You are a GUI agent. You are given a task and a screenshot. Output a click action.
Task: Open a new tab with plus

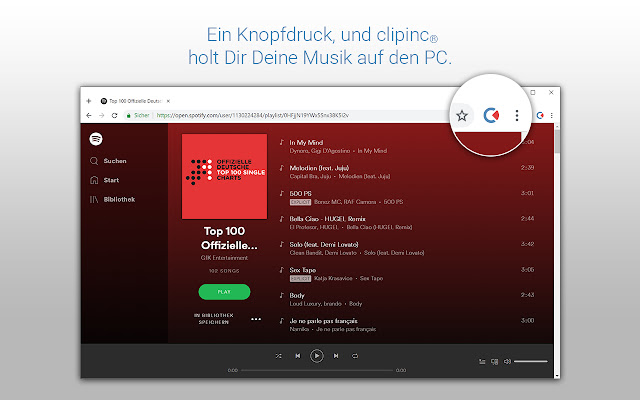pos(89,101)
